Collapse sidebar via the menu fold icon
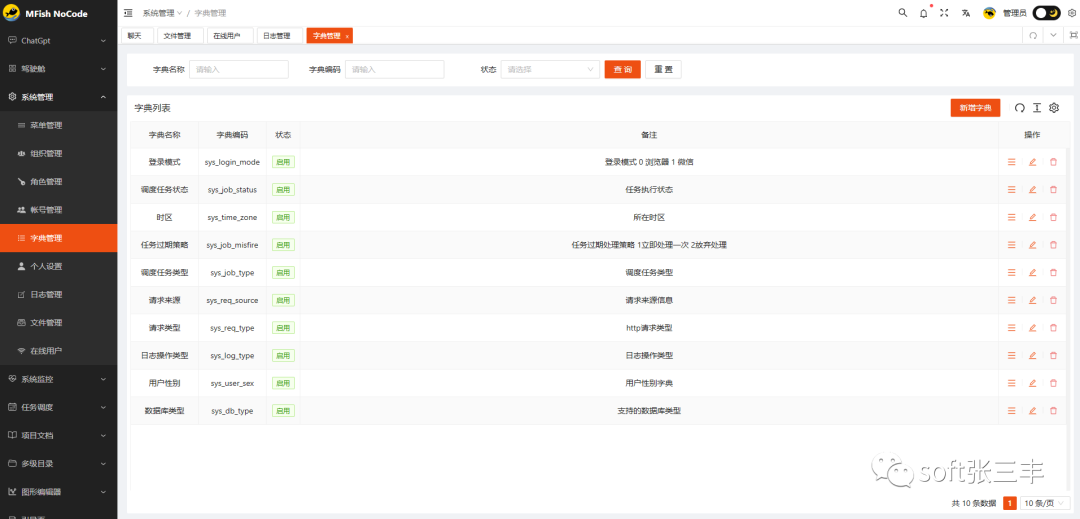 pos(128,13)
